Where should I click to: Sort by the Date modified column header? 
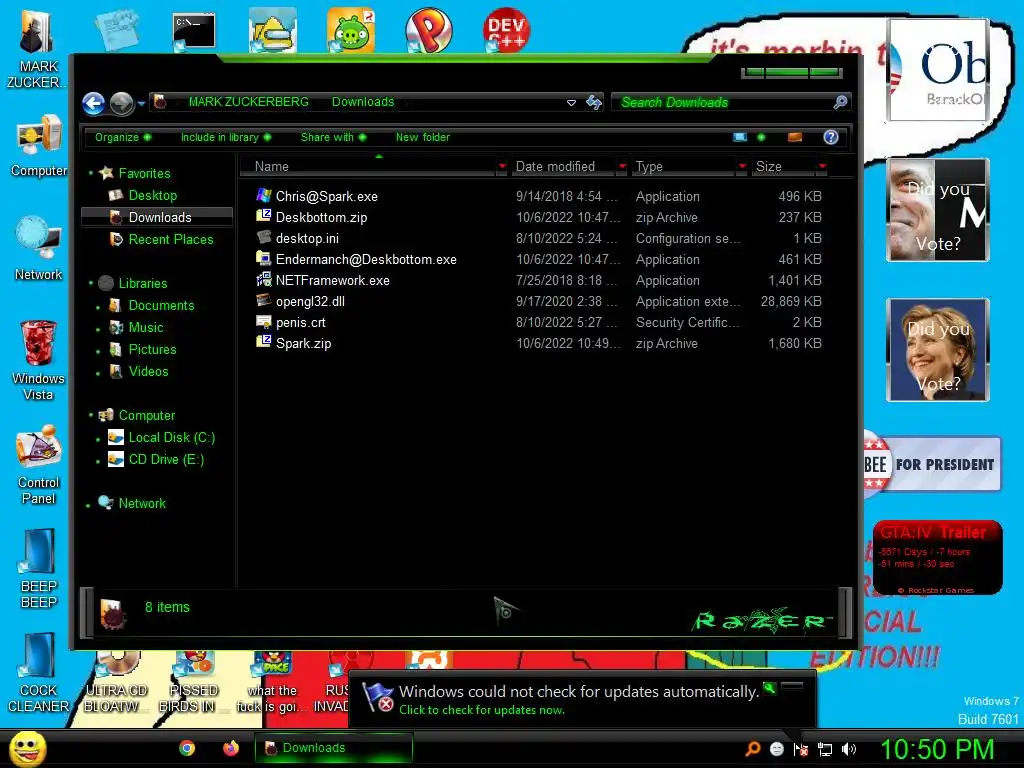coord(563,167)
